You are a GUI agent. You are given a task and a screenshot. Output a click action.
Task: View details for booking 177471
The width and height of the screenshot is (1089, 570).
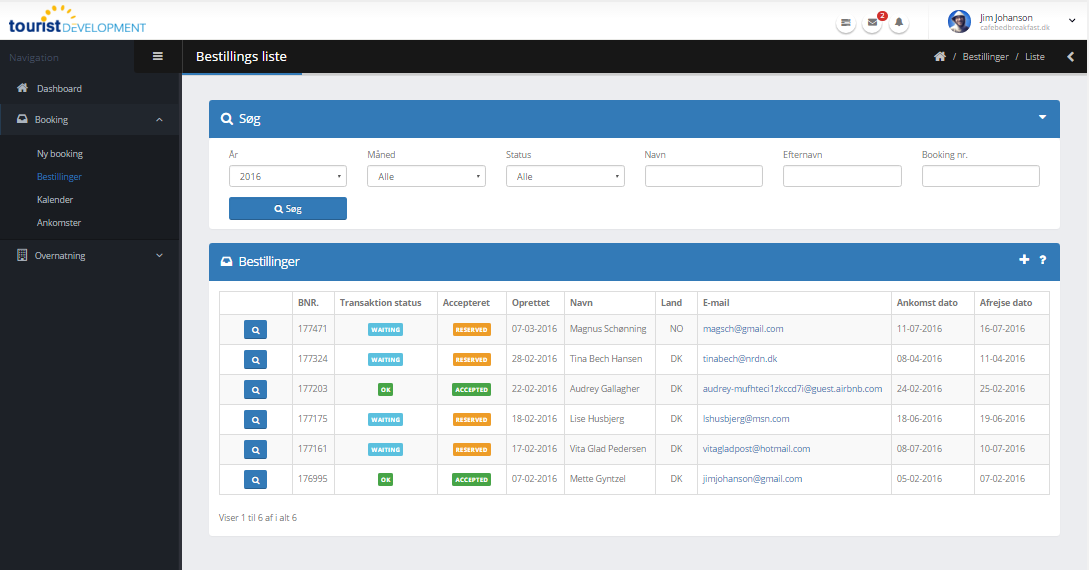(255, 329)
